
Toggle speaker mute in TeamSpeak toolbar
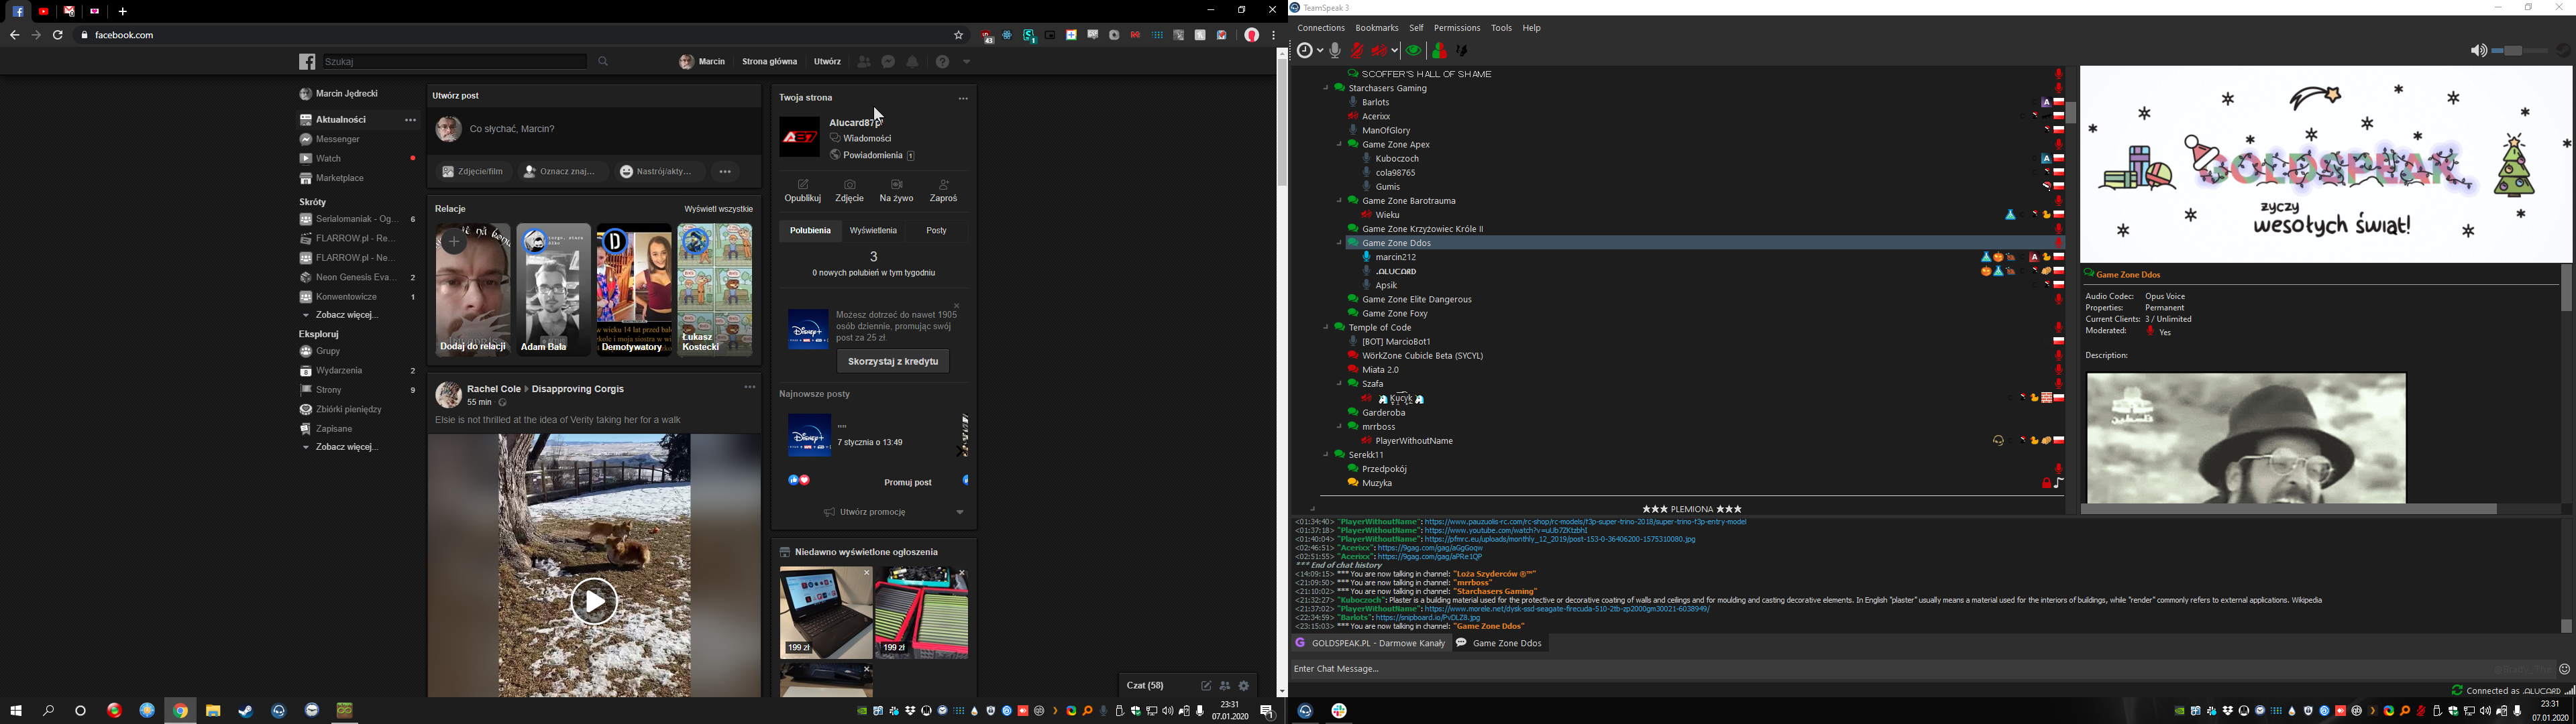[x=1380, y=51]
